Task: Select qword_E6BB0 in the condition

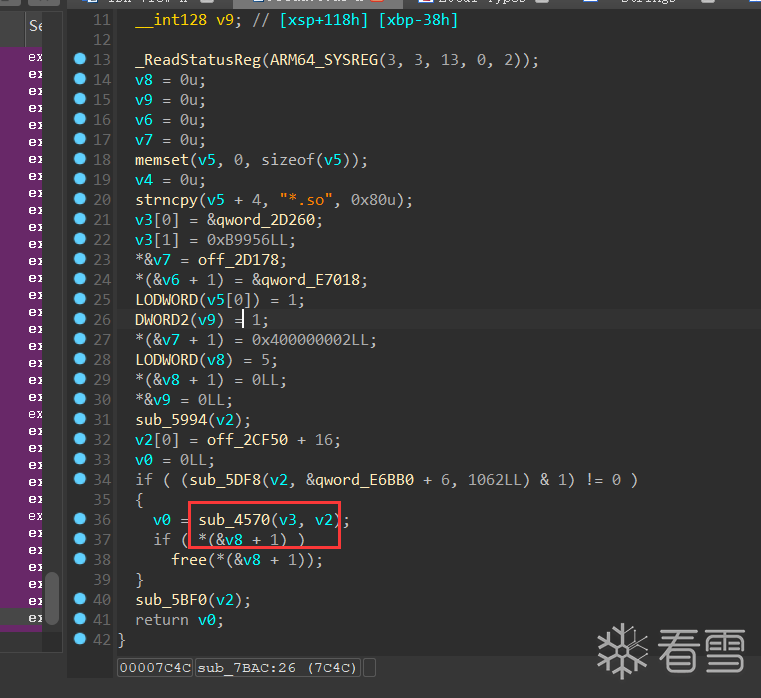Action: [364, 480]
